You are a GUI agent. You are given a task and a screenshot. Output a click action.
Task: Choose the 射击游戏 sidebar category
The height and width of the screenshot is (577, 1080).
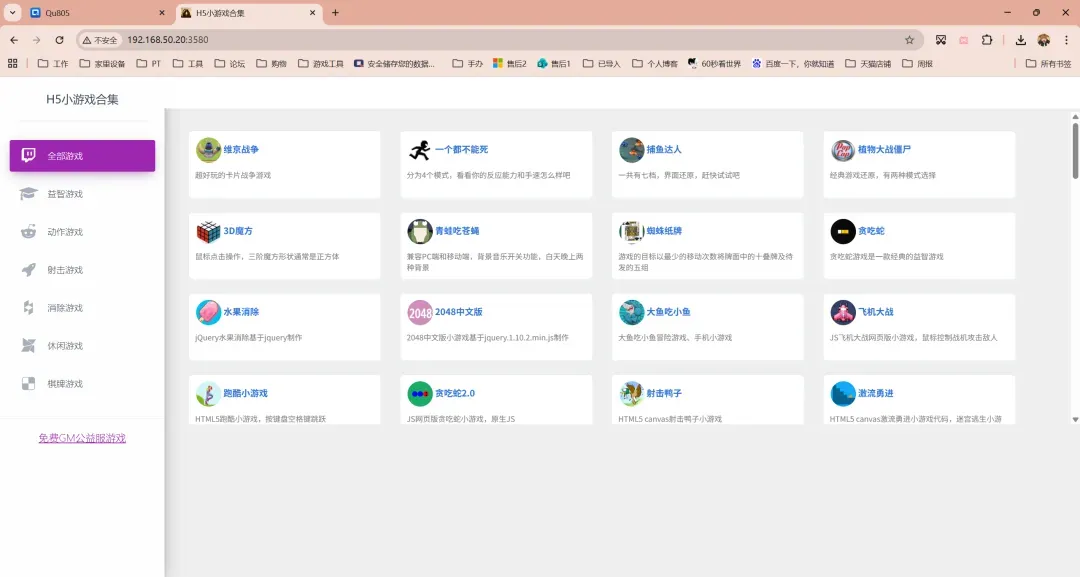pos(65,270)
